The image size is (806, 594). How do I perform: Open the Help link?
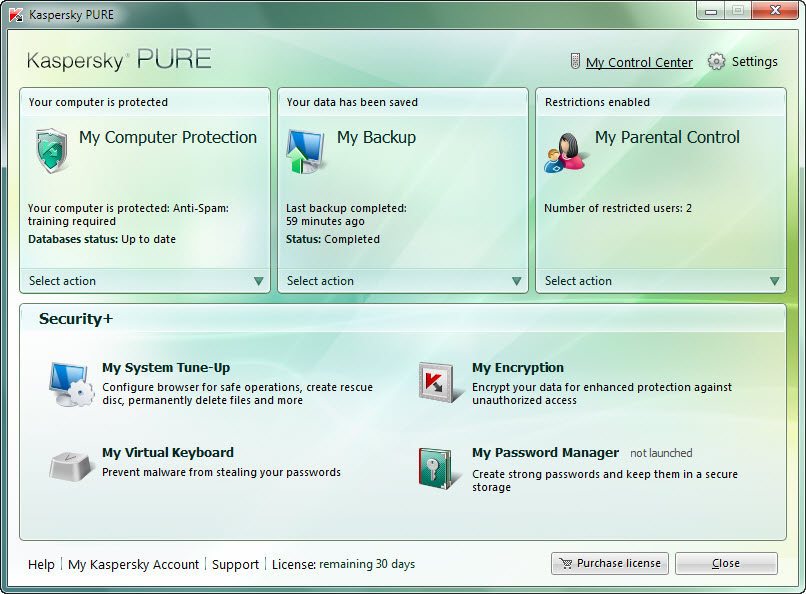(x=41, y=564)
